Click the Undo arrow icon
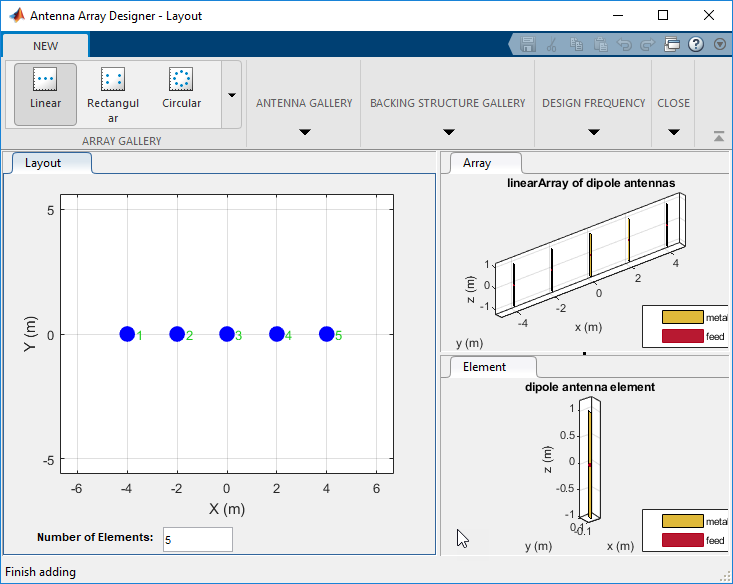This screenshot has height=584, width=733. 624,44
